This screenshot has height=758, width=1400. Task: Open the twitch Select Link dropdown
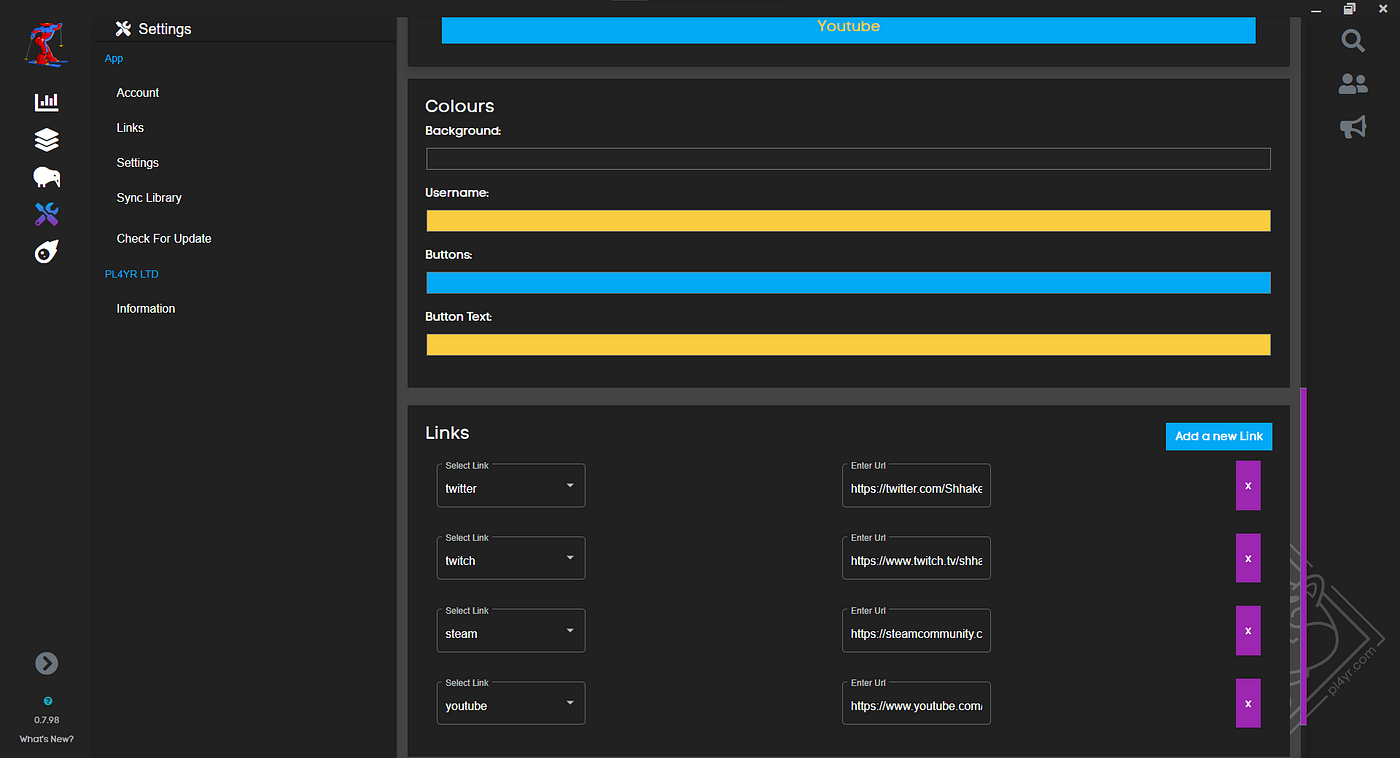(511, 558)
